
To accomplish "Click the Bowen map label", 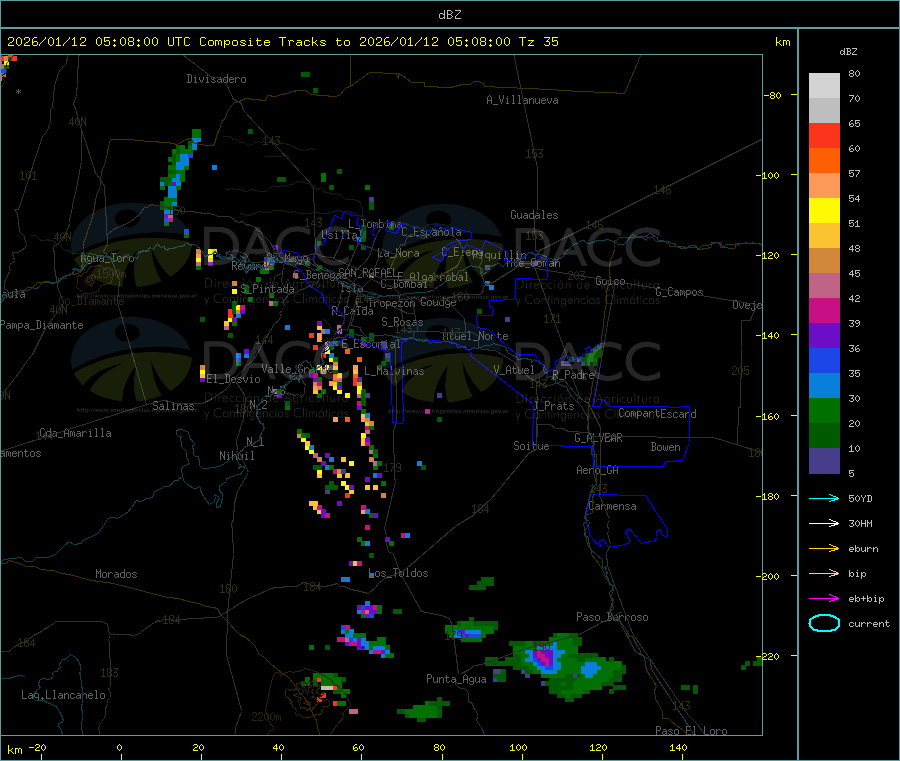I will point(666,447).
